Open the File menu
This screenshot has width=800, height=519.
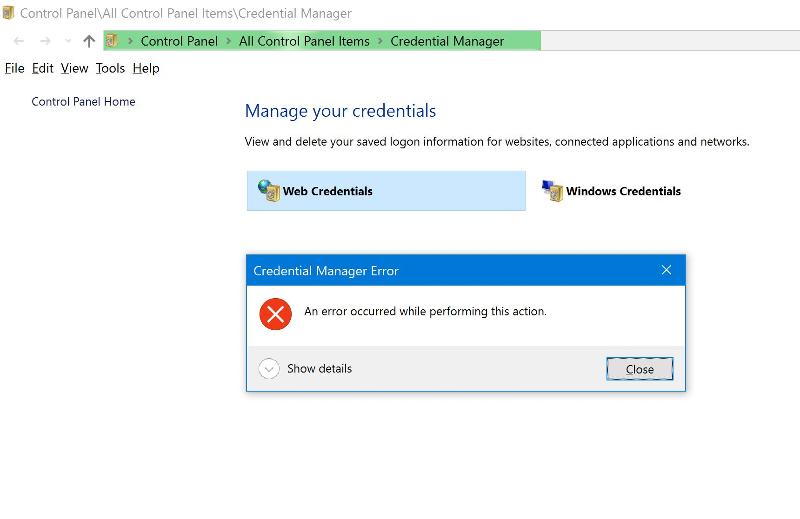[x=14, y=68]
